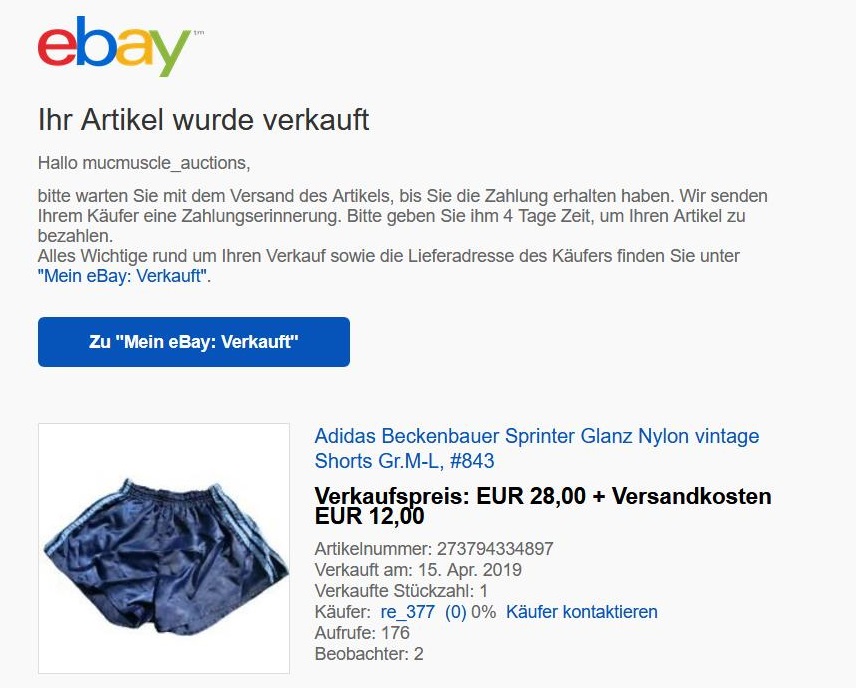This screenshot has width=856, height=688.
Task: Open the blue shorts product thumbnail
Action: (x=164, y=548)
